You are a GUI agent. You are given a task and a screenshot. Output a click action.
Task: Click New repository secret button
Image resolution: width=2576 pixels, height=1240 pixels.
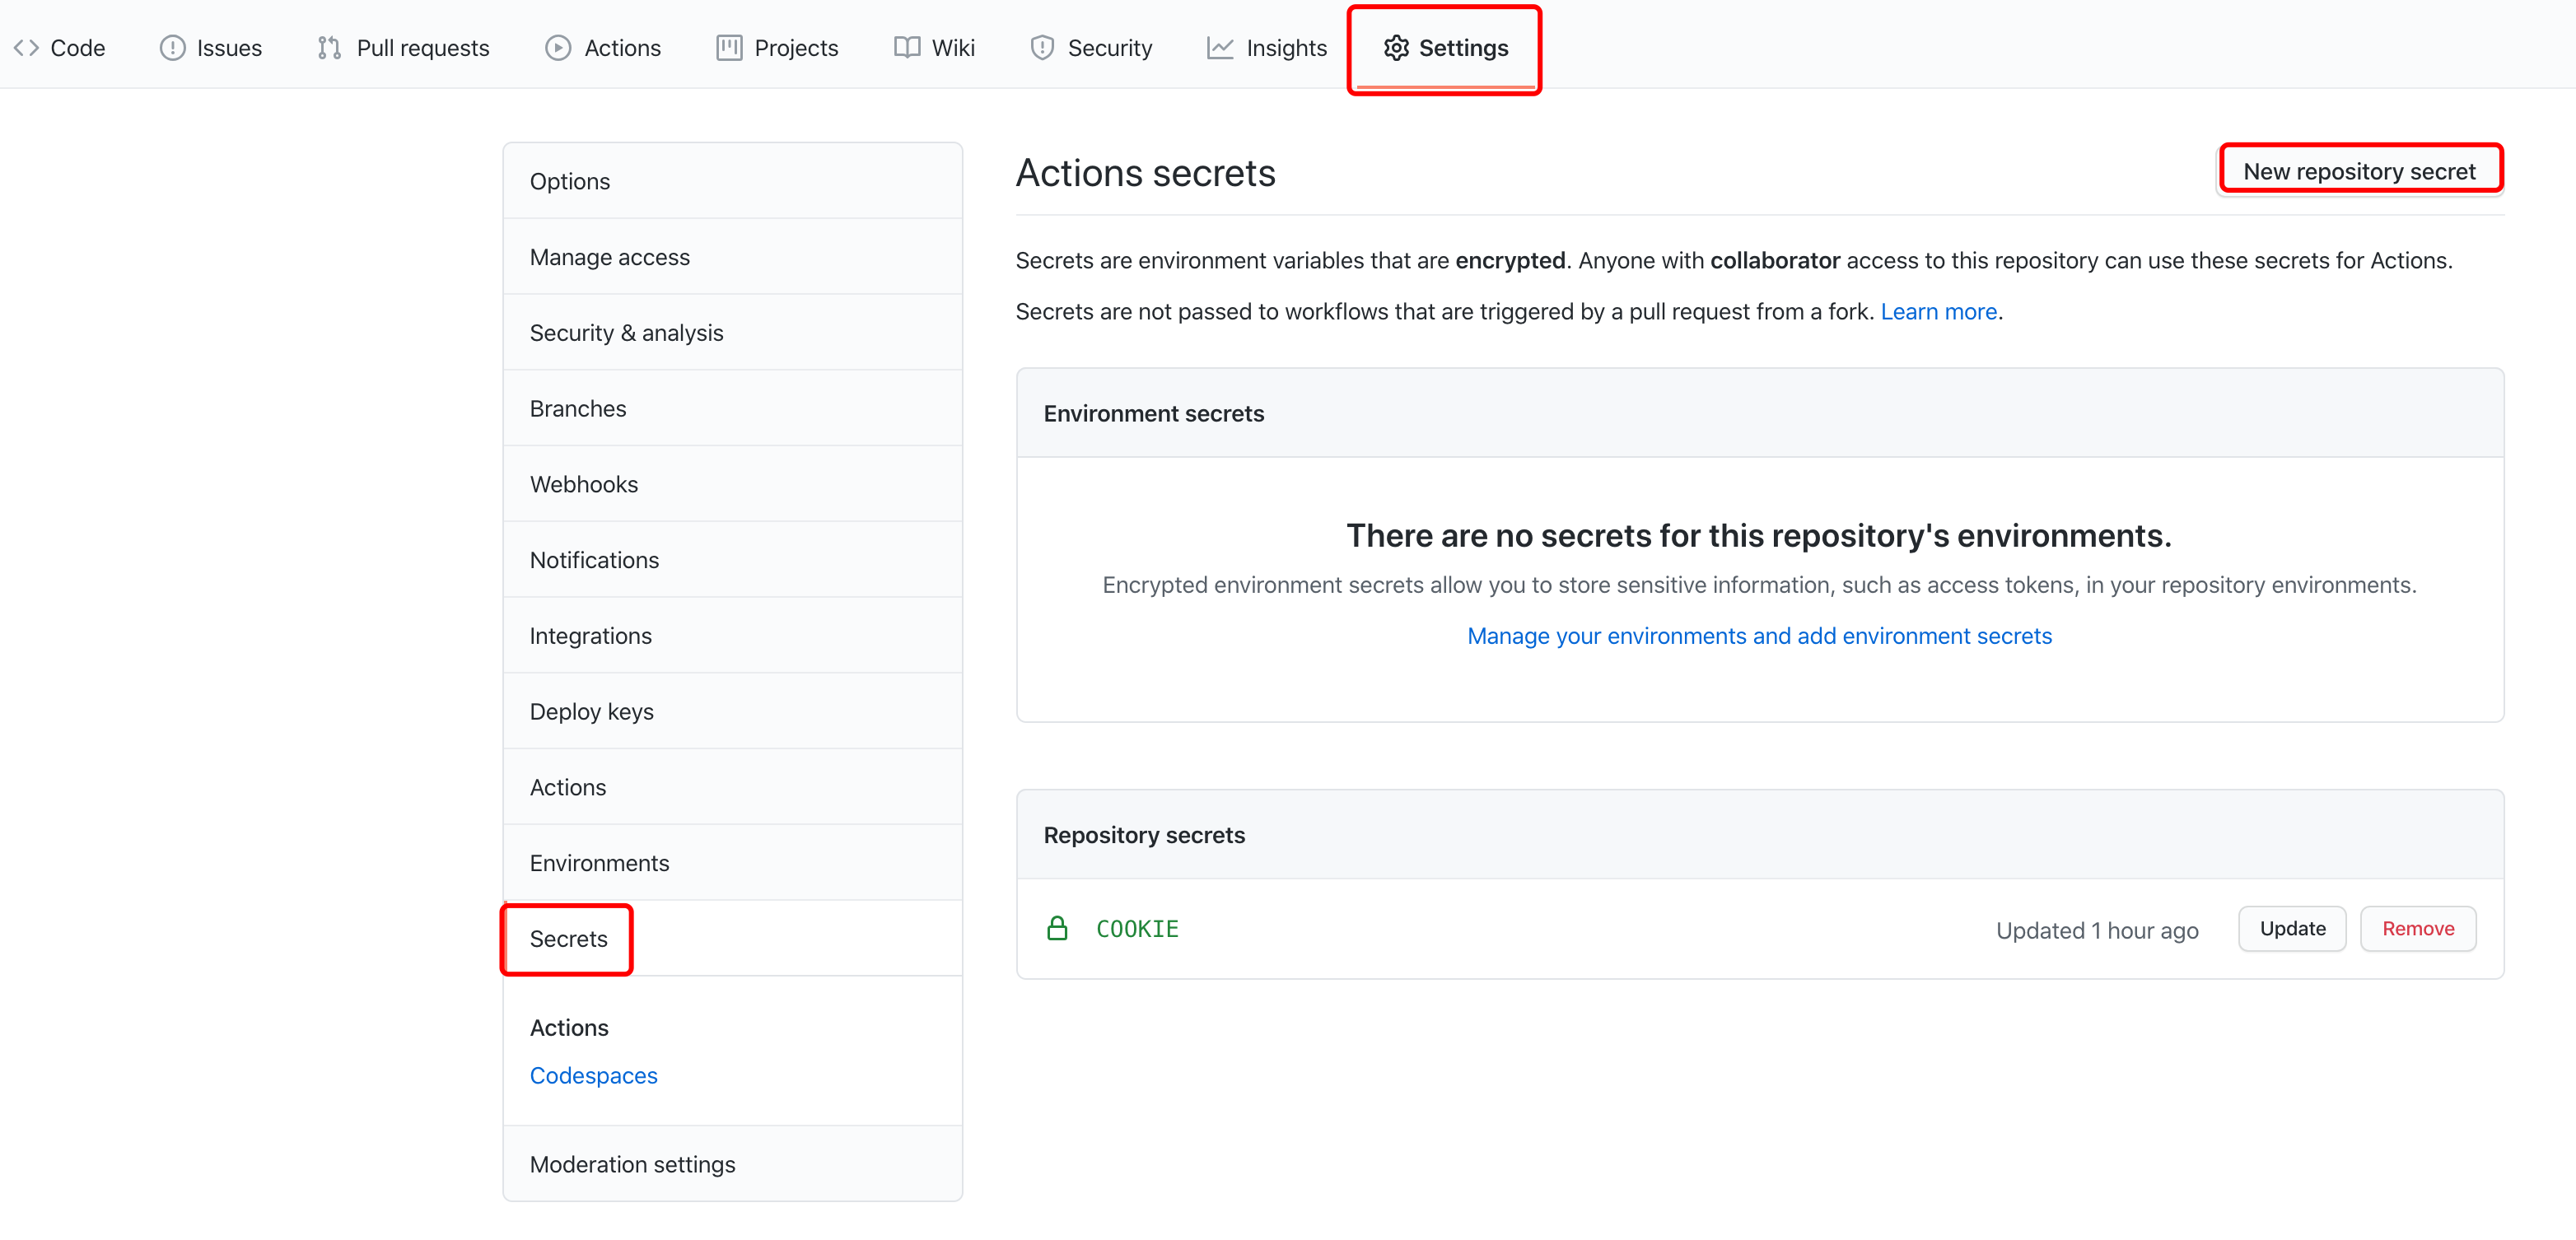2359,171
